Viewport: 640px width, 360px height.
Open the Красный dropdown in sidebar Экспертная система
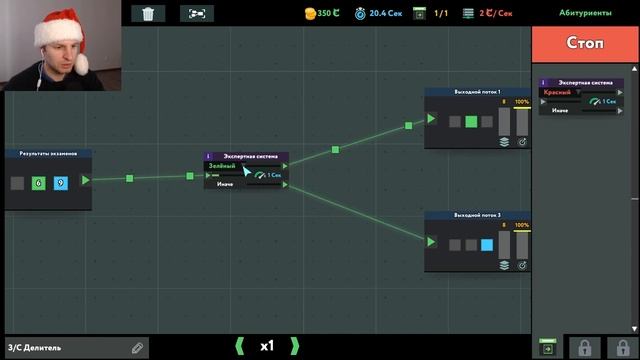pos(561,92)
